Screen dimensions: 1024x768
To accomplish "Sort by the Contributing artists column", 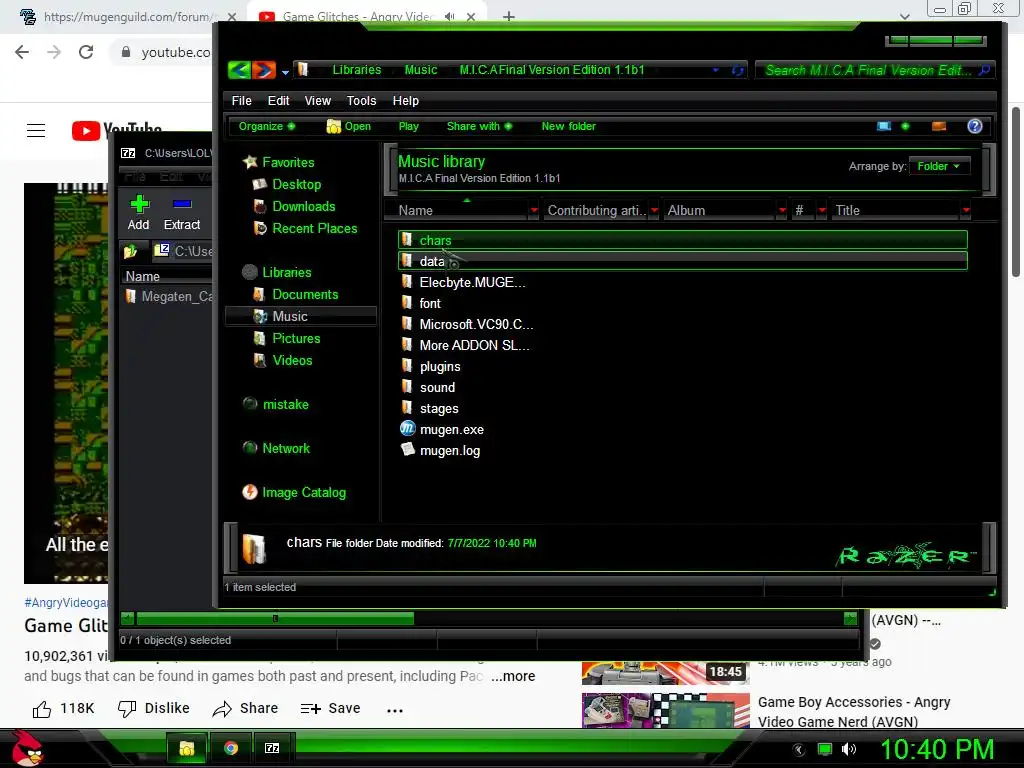I will (596, 210).
